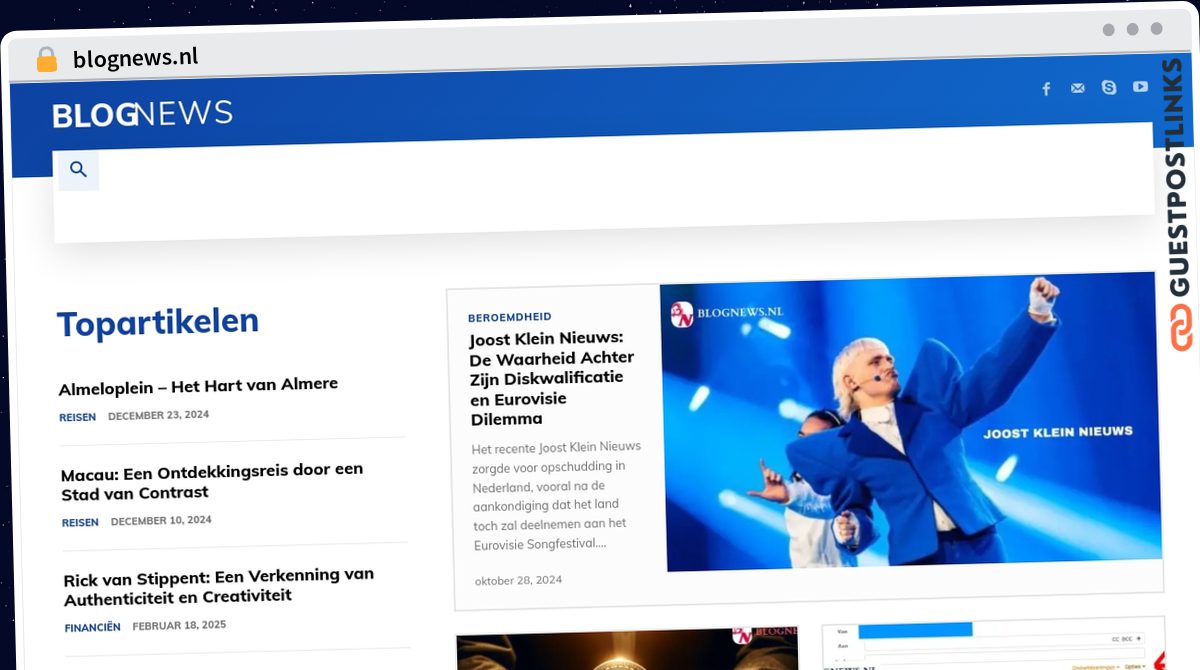Select the REISEN tag under Almeloplein

coord(77,417)
